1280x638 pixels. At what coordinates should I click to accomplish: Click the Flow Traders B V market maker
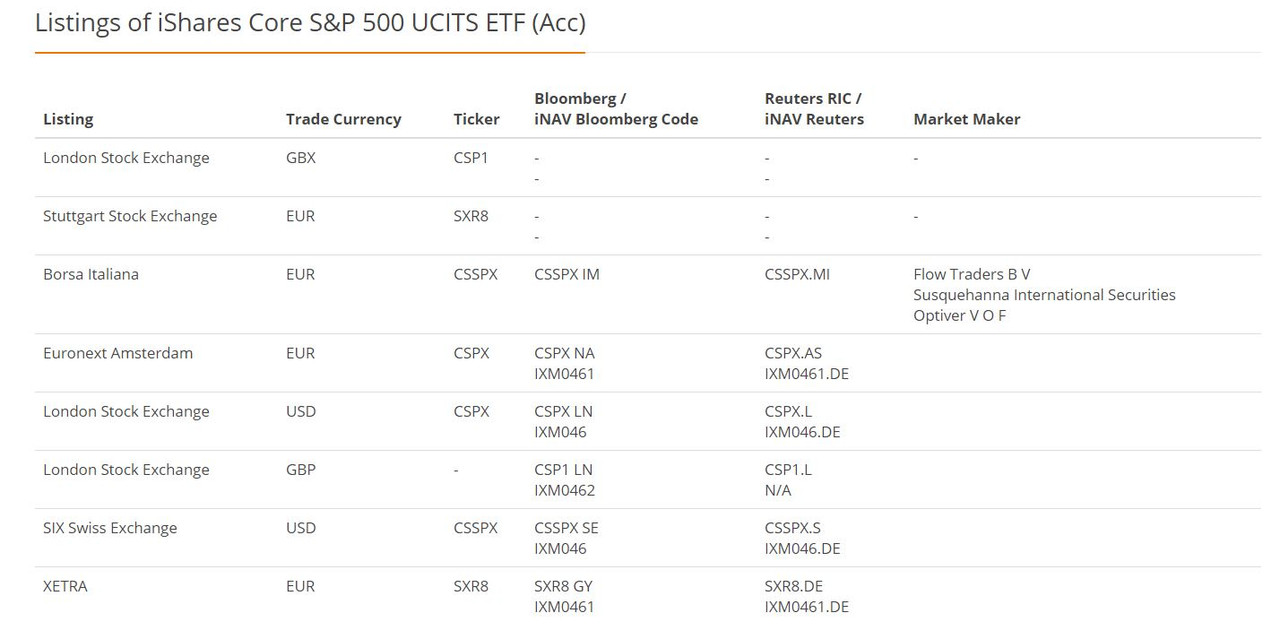click(971, 274)
